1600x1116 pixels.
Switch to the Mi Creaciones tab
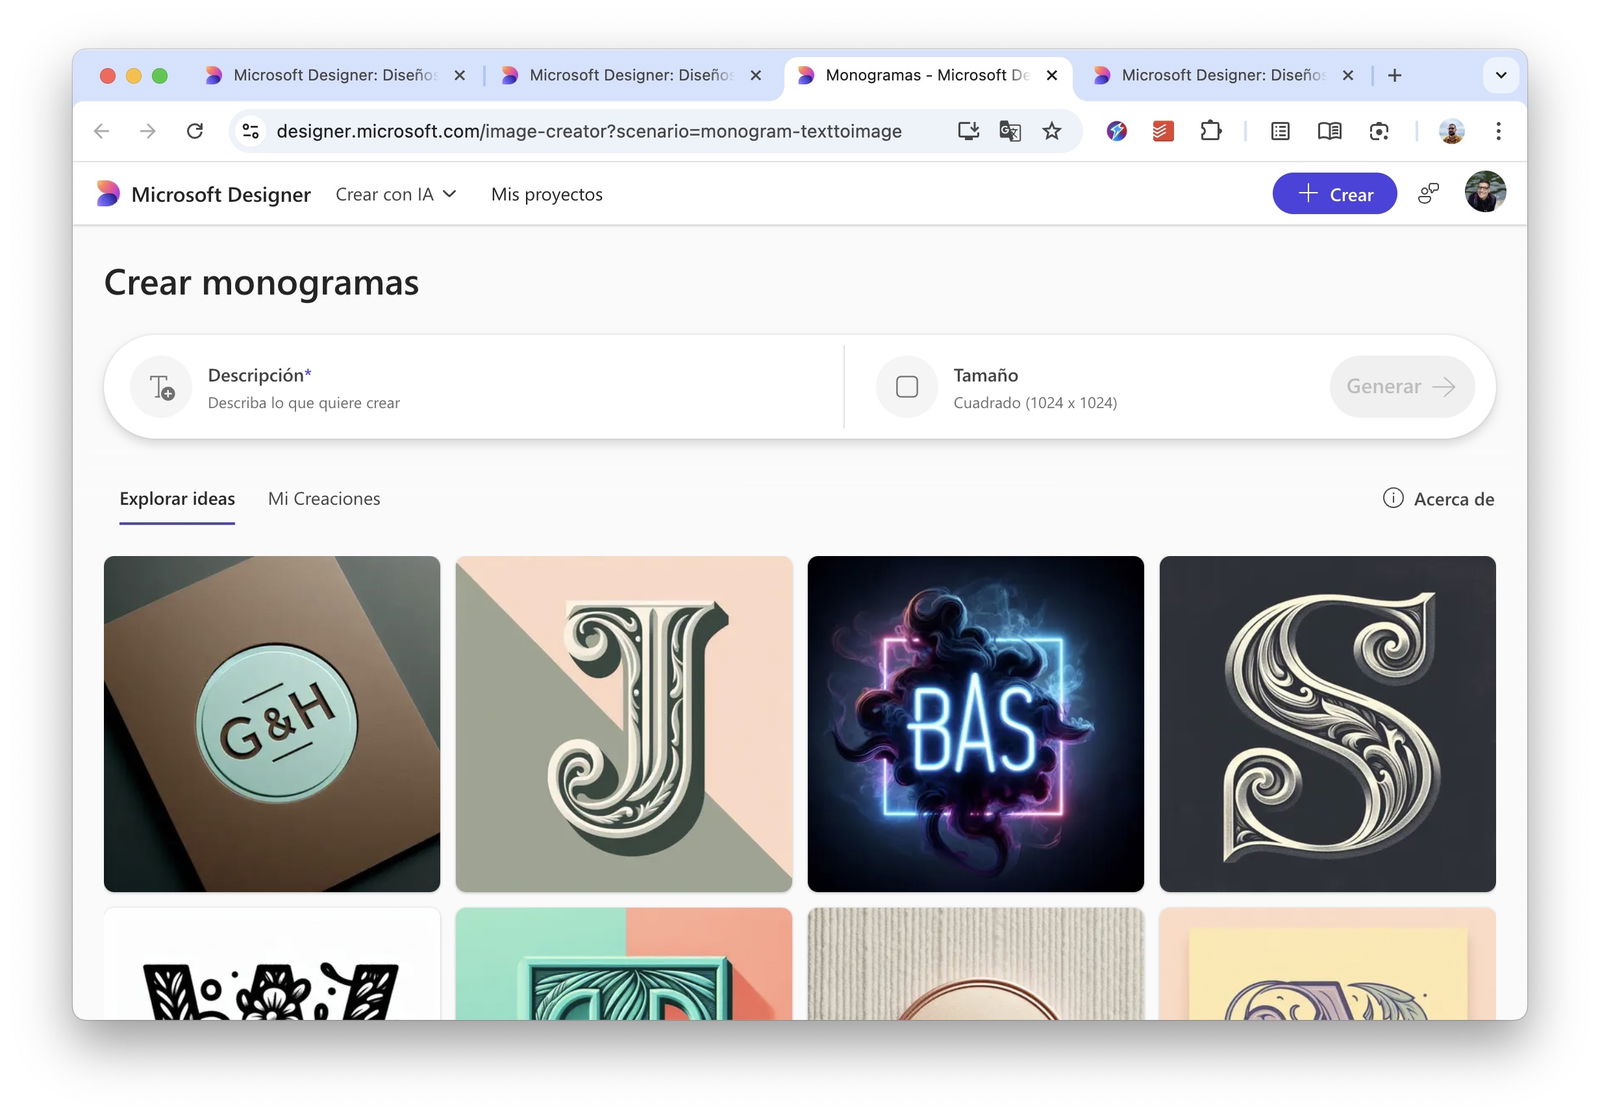tap(324, 499)
